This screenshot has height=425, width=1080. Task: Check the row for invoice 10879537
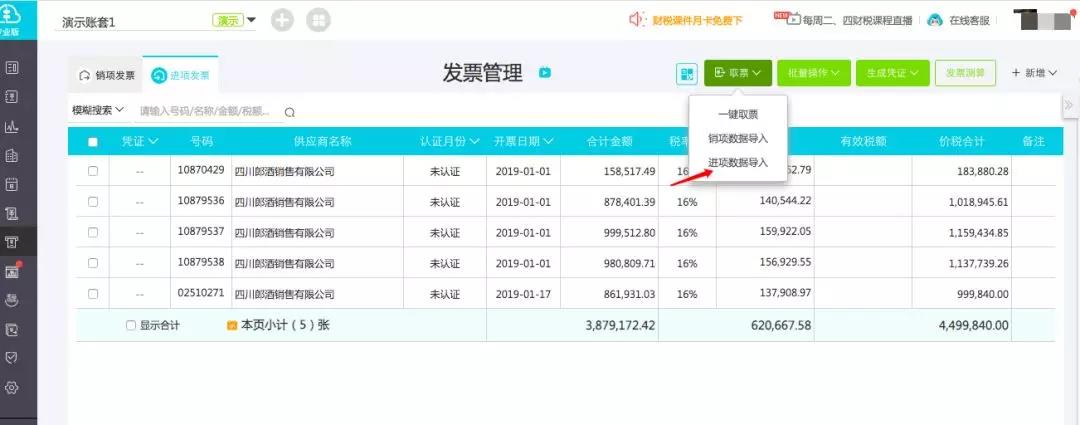[x=93, y=233]
